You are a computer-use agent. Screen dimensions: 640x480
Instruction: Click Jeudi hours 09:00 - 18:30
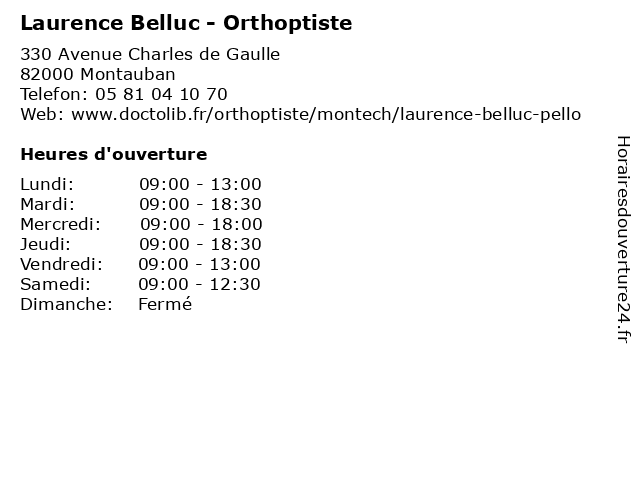tap(200, 244)
